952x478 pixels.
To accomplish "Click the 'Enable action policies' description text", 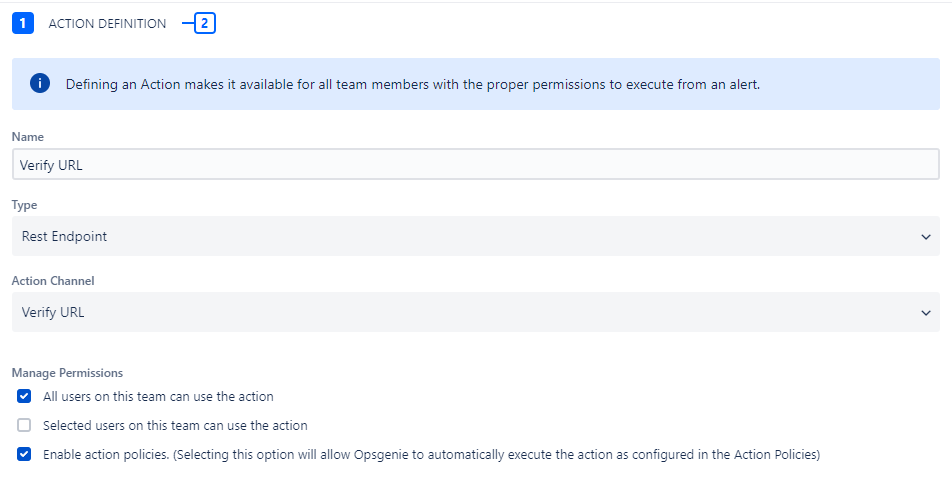I will pyautogui.click(x=431, y=454).
